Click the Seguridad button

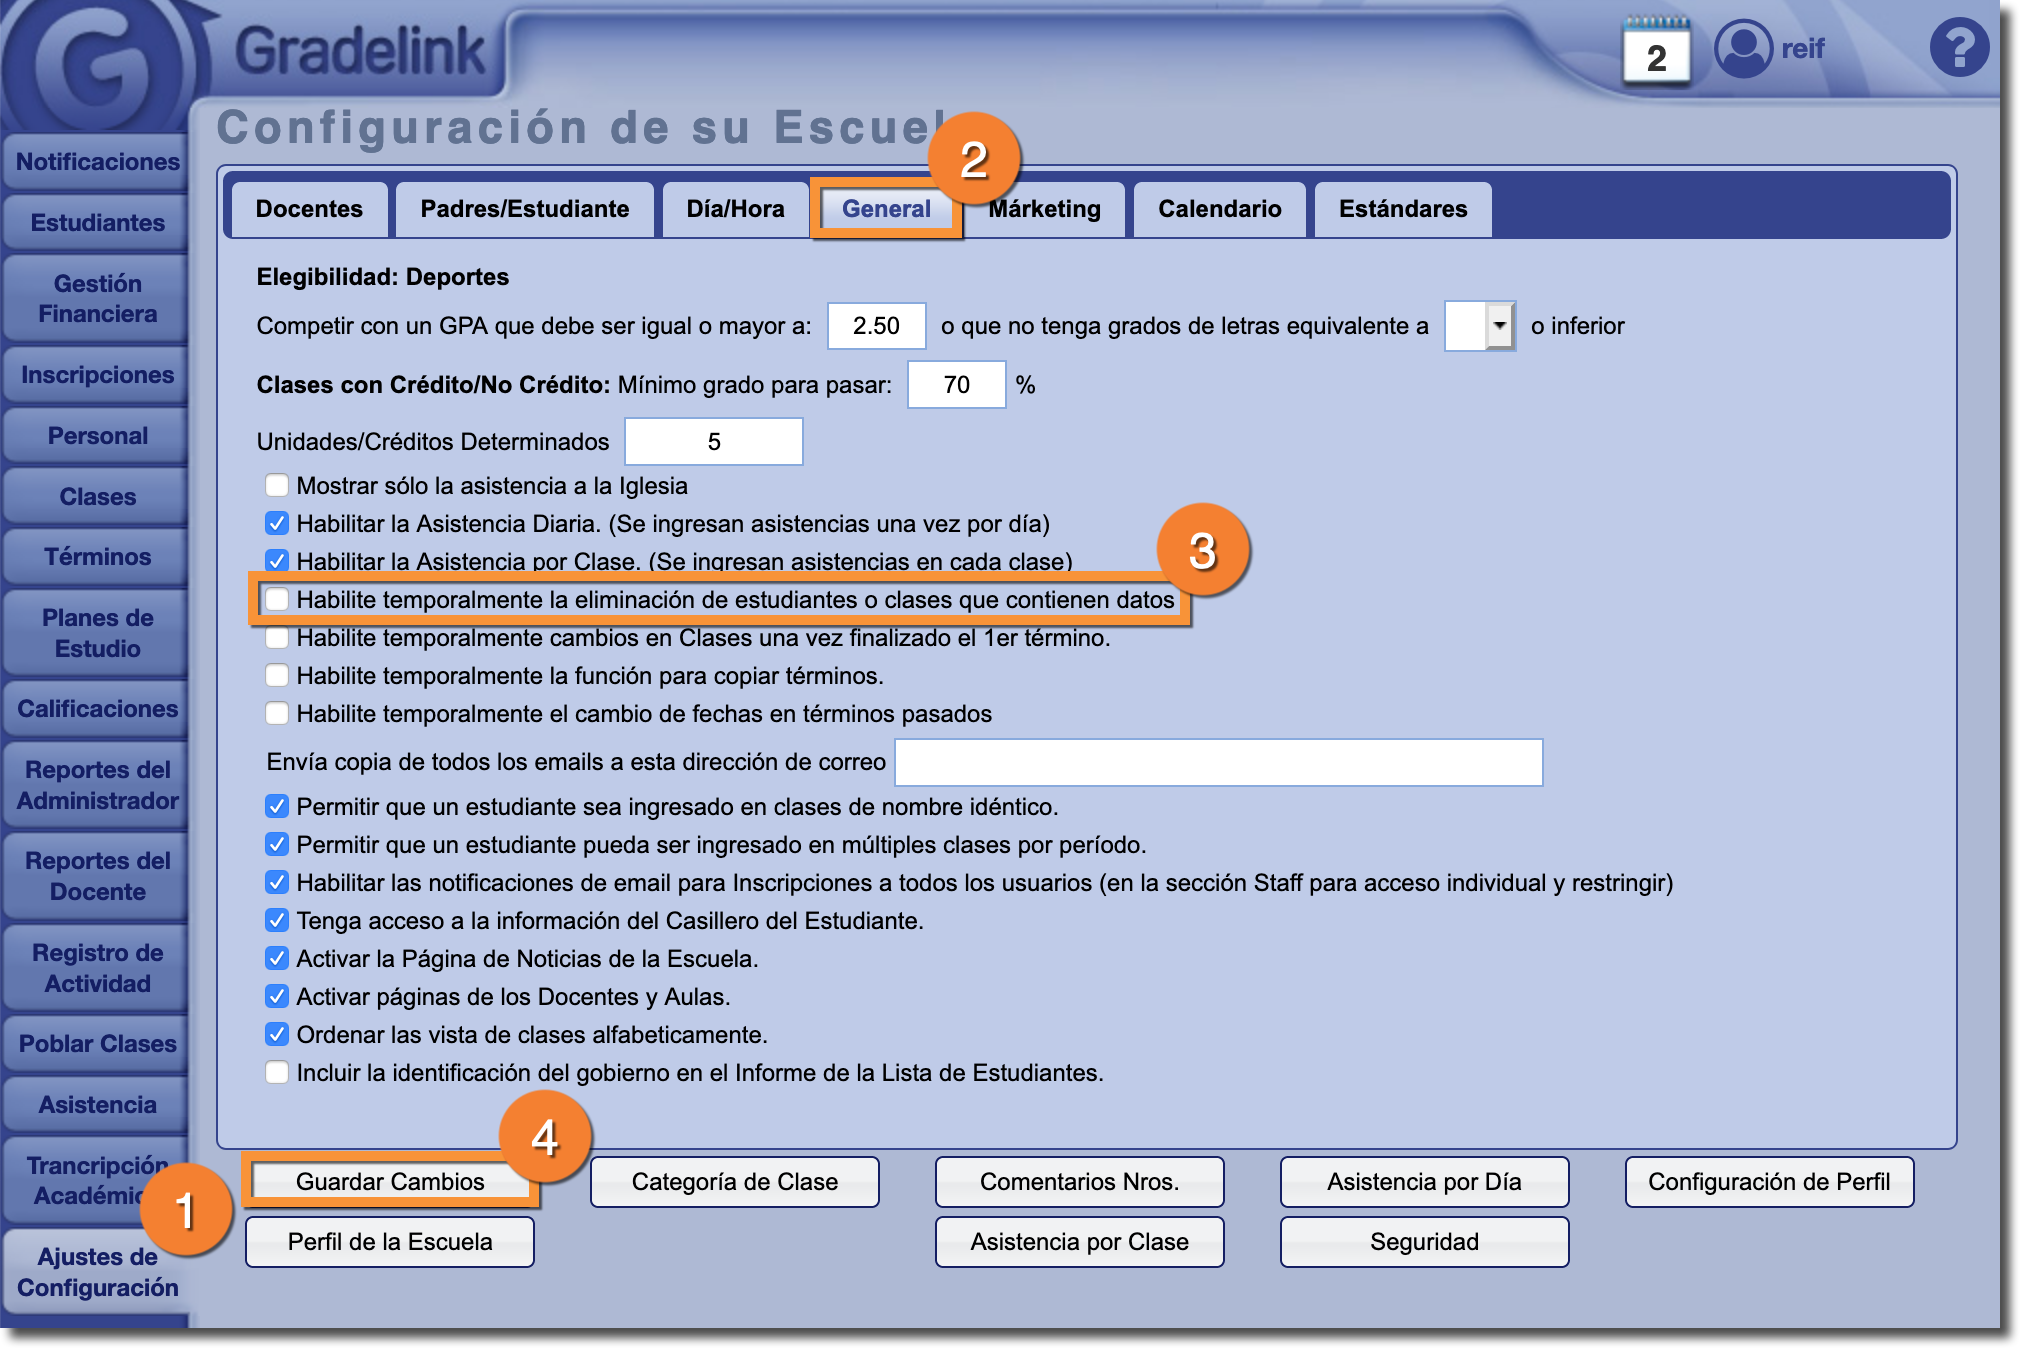(x=1424, y=1242)
